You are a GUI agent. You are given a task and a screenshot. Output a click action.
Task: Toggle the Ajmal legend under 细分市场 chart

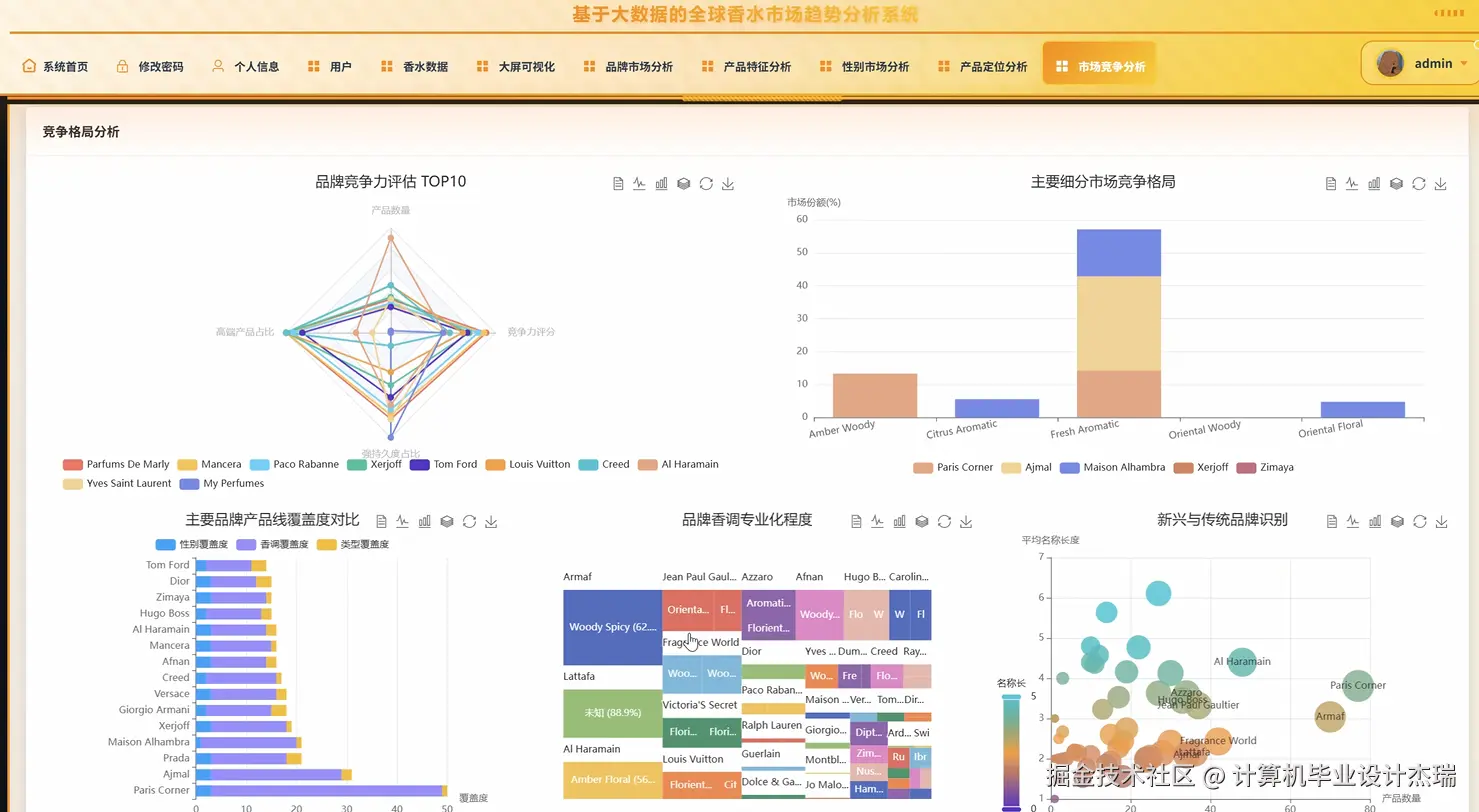pos(1029,467)
